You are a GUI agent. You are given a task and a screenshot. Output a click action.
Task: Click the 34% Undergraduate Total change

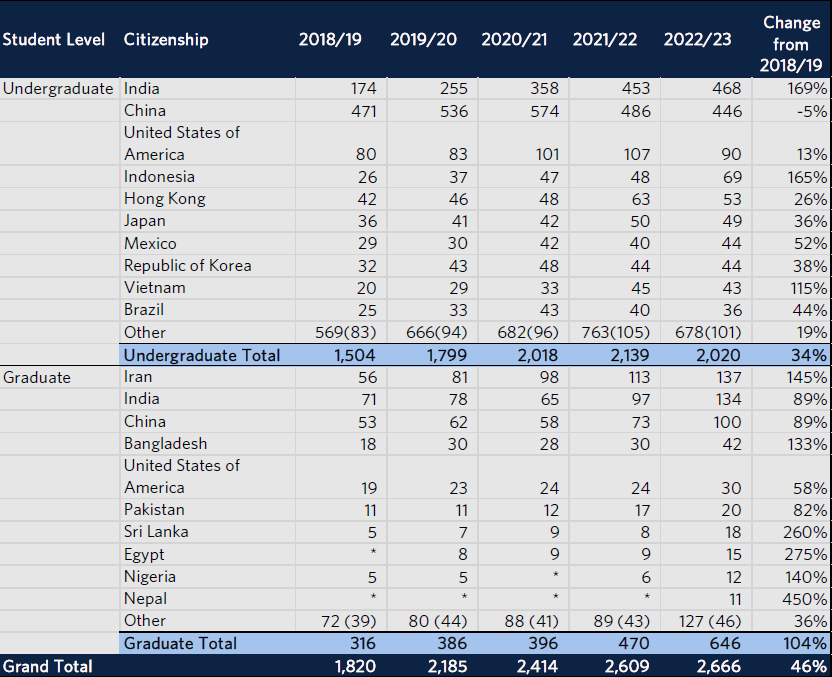tap(809, 355)
